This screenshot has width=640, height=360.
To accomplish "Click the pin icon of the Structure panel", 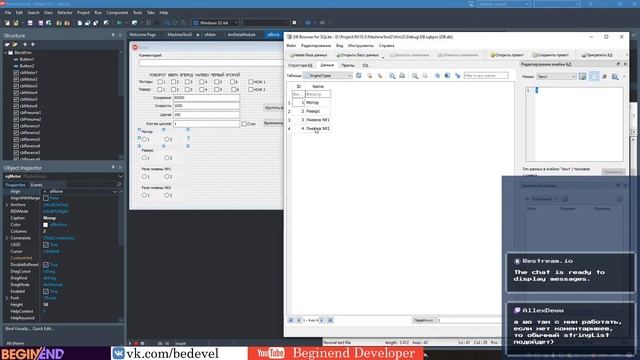I will (113, 36).
